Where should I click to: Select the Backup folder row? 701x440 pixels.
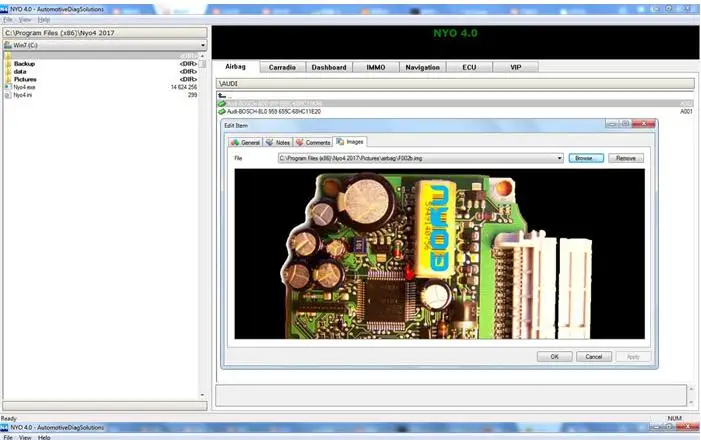click(x=101, y=64)
